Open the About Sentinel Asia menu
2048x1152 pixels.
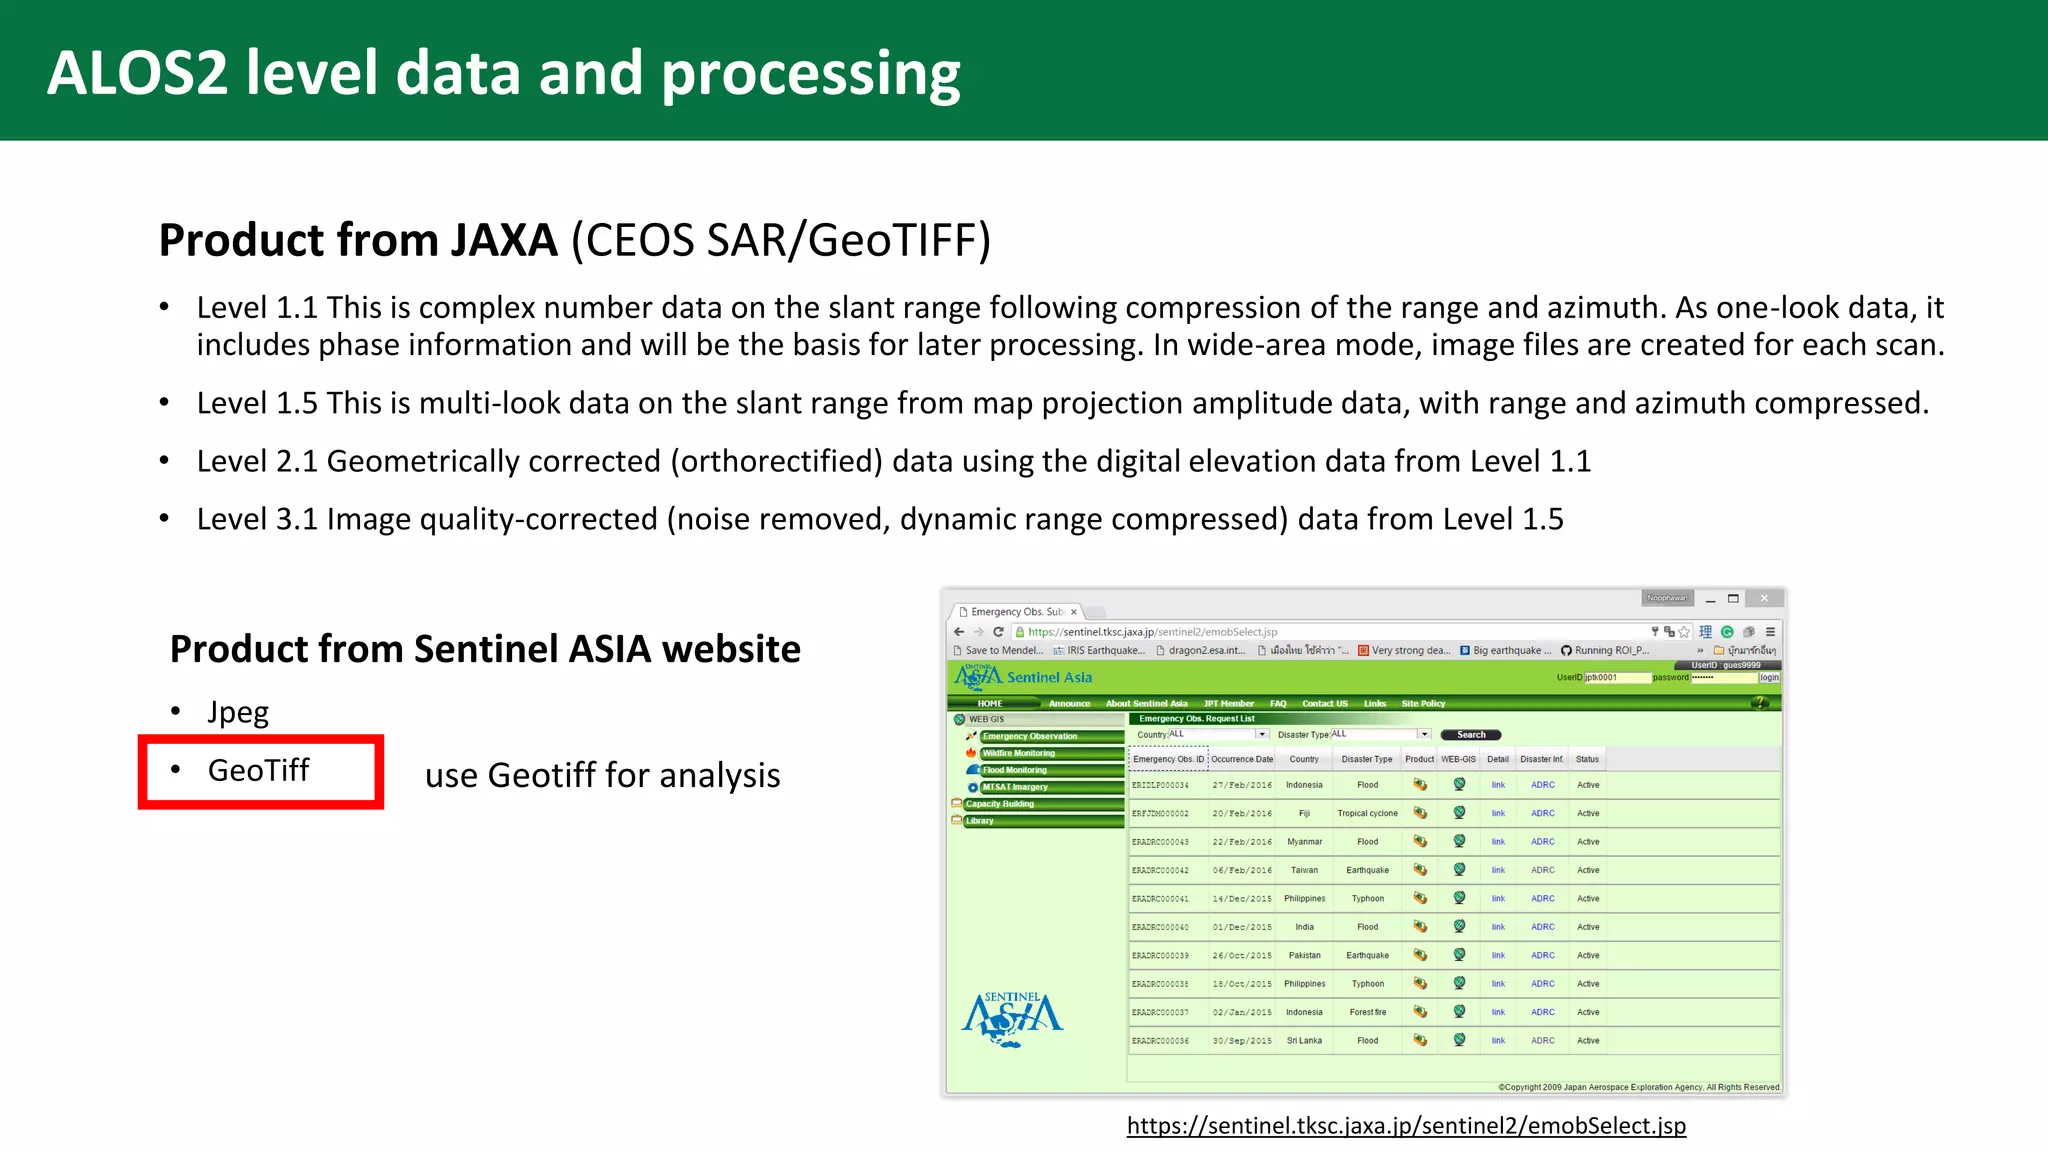[1146, 703]
